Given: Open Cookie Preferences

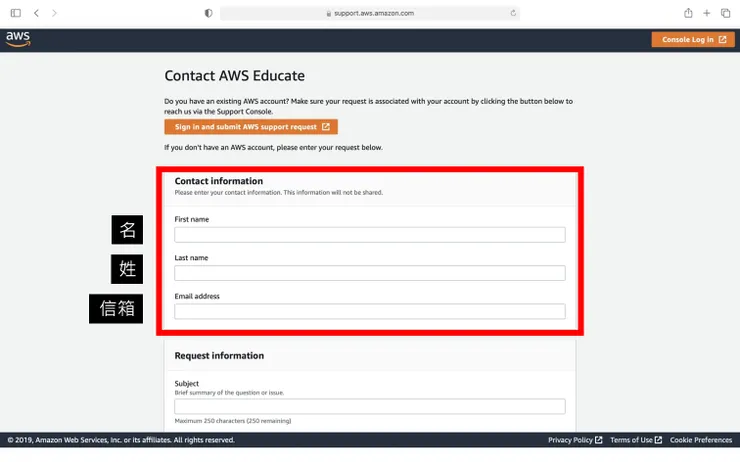Looking at the screenshot, I should coord(700,440).
